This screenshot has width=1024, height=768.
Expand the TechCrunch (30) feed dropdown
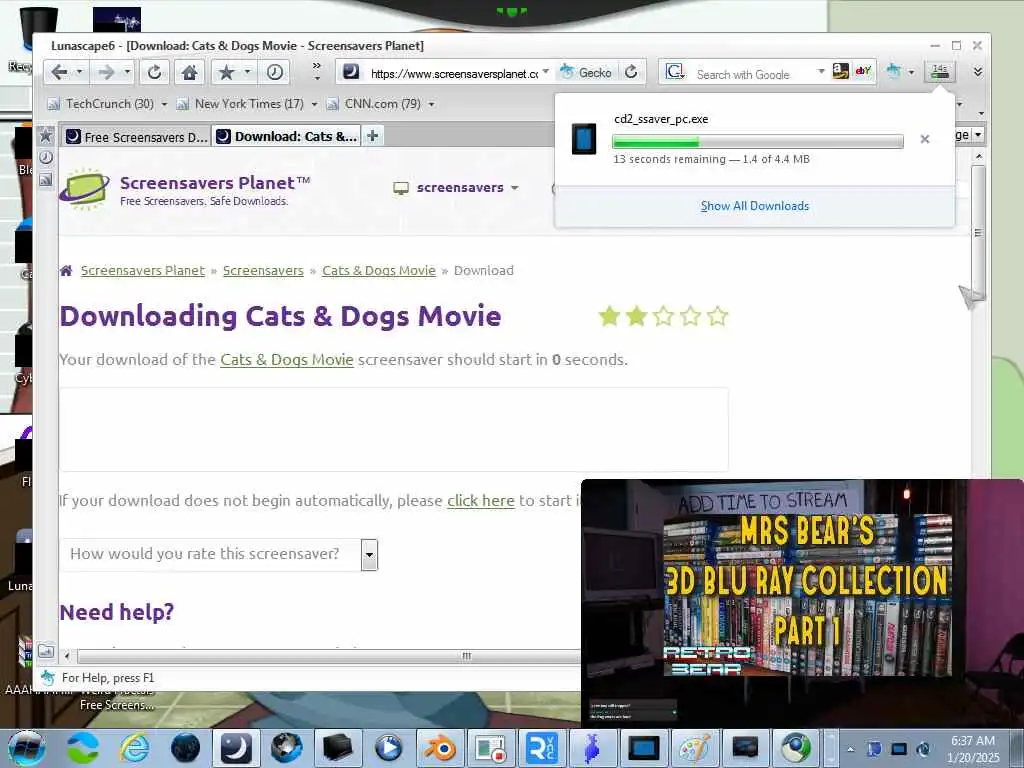tap(164, 104)
